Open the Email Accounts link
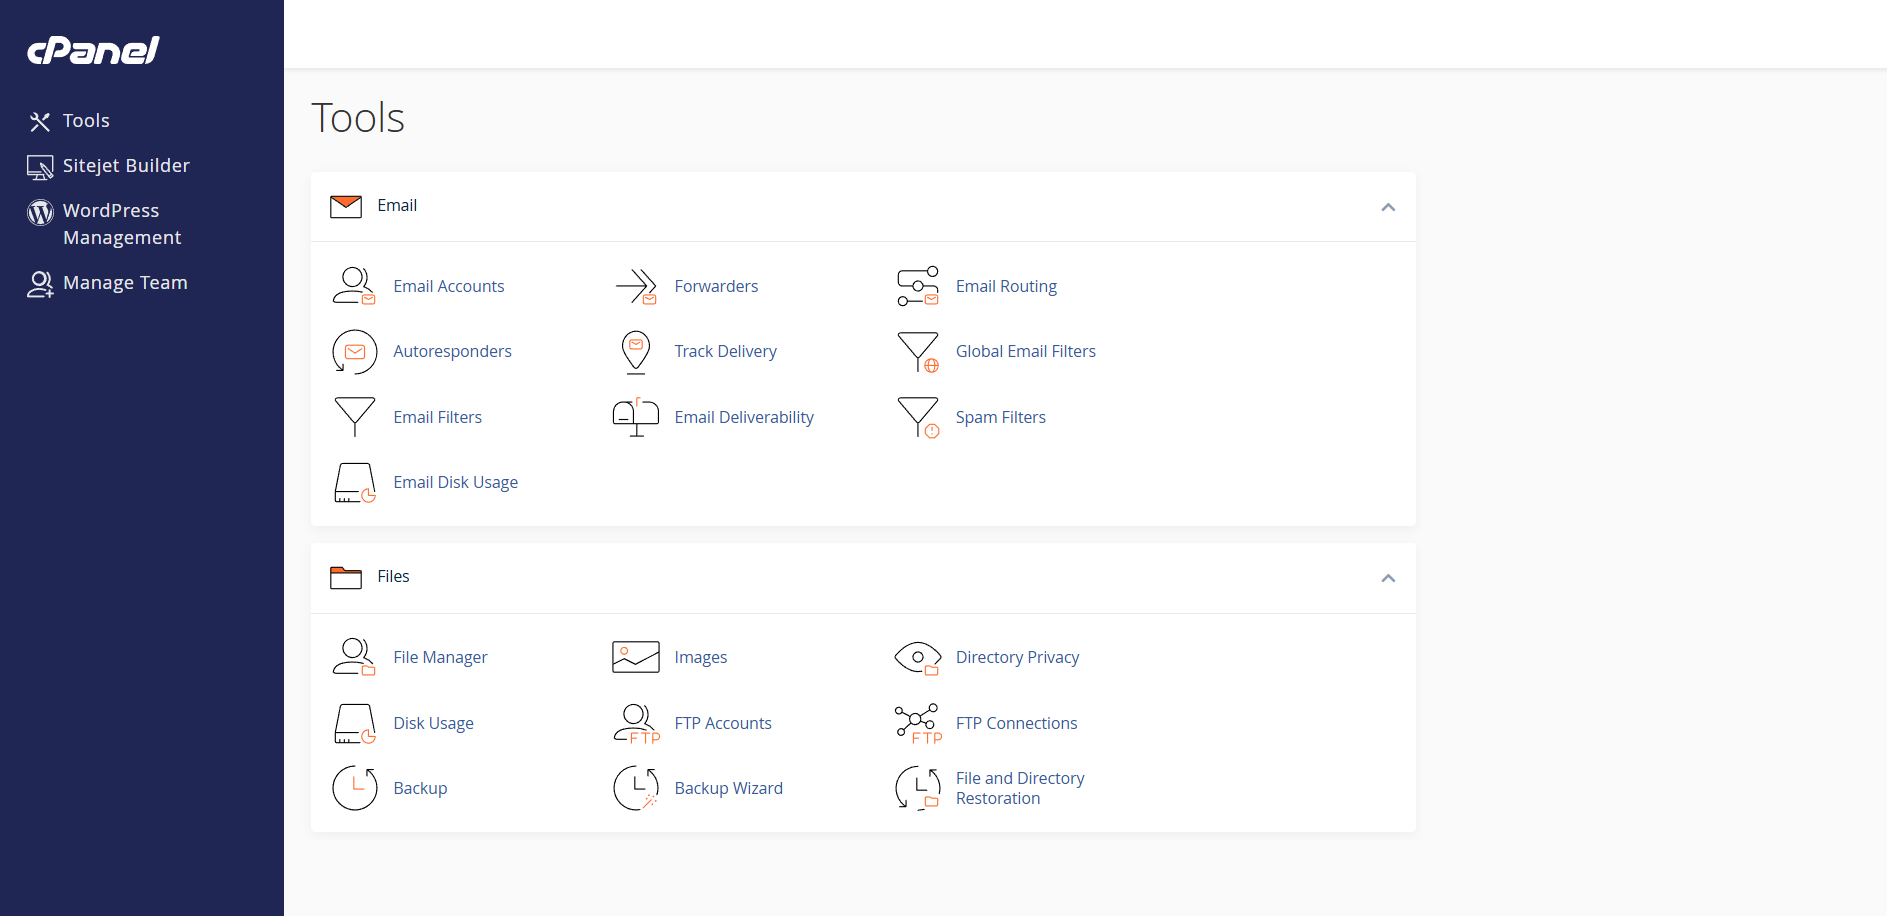Image resolution: width=1887 pixels, height=916 pixels. [449, 286]
